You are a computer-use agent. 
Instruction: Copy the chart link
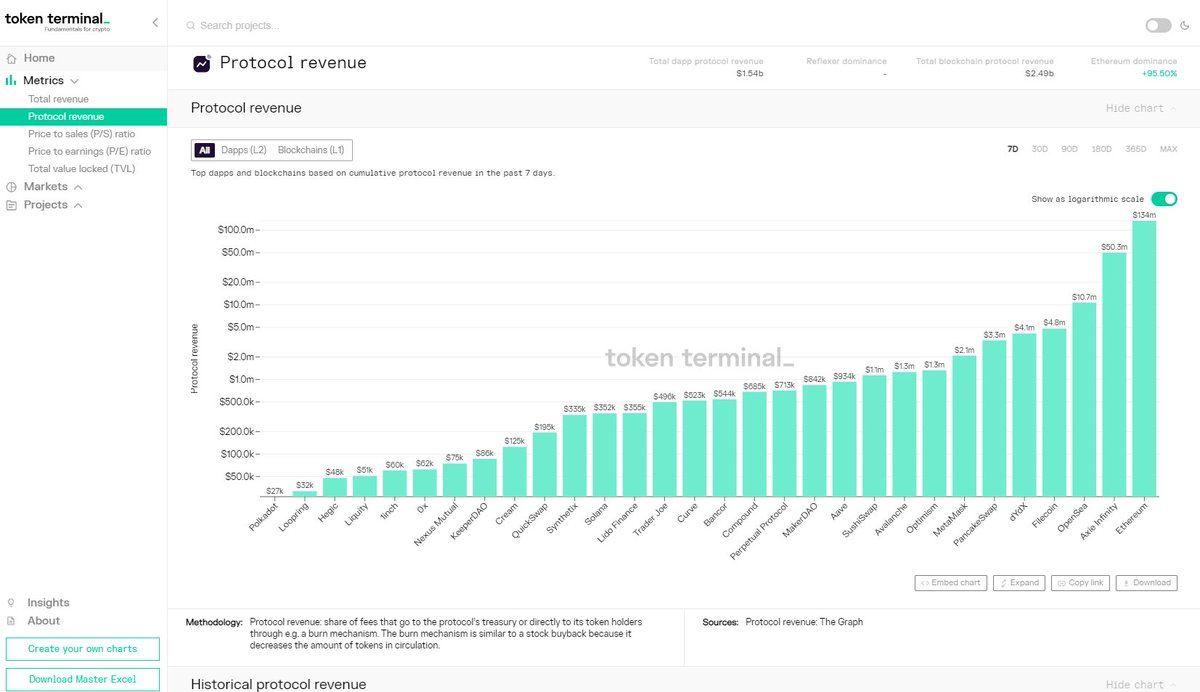click(x=1080, y=583)
